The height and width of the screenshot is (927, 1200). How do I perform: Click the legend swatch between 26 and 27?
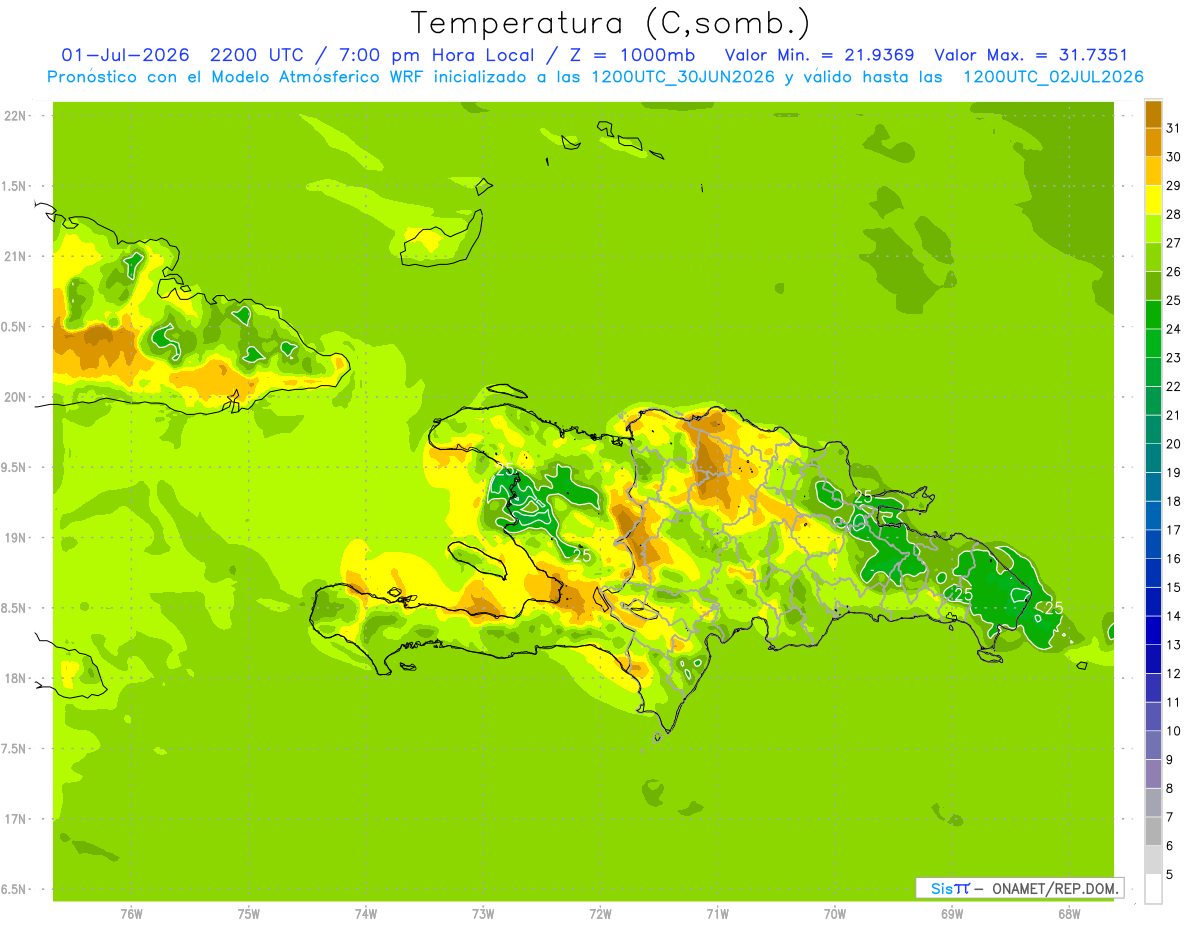point(1153,258)
